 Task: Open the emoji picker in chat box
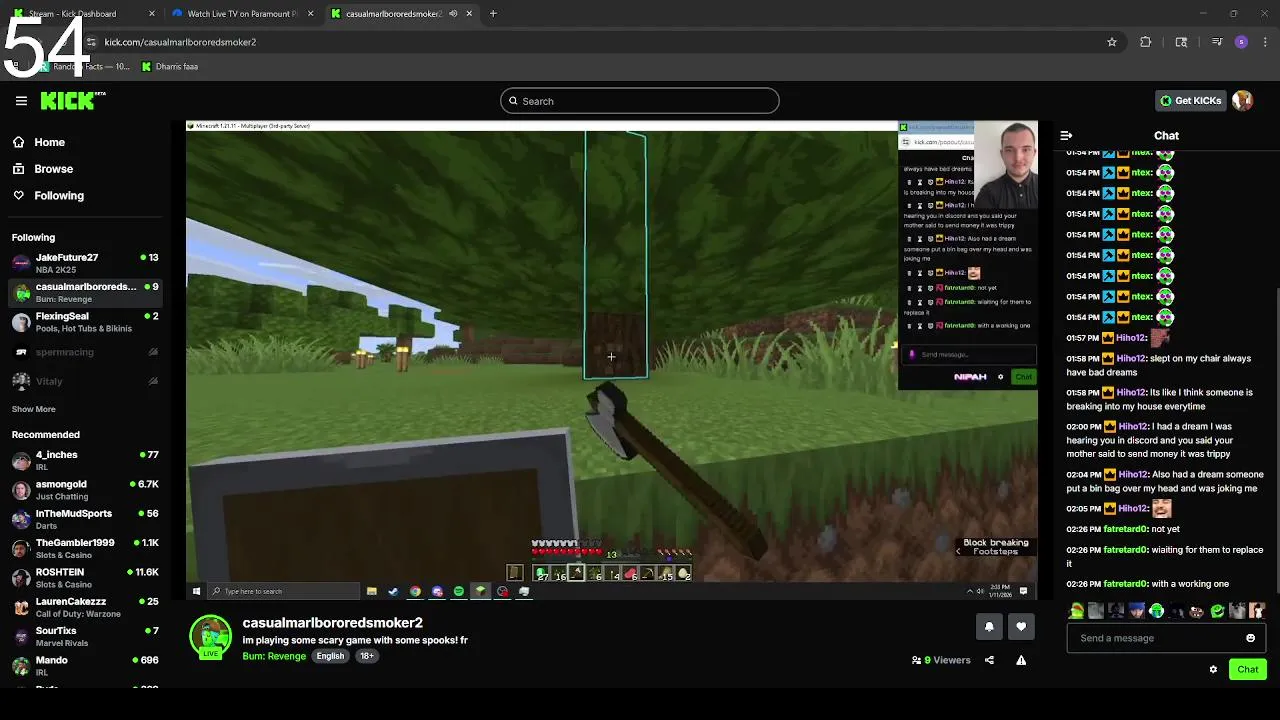(1250, 638)
